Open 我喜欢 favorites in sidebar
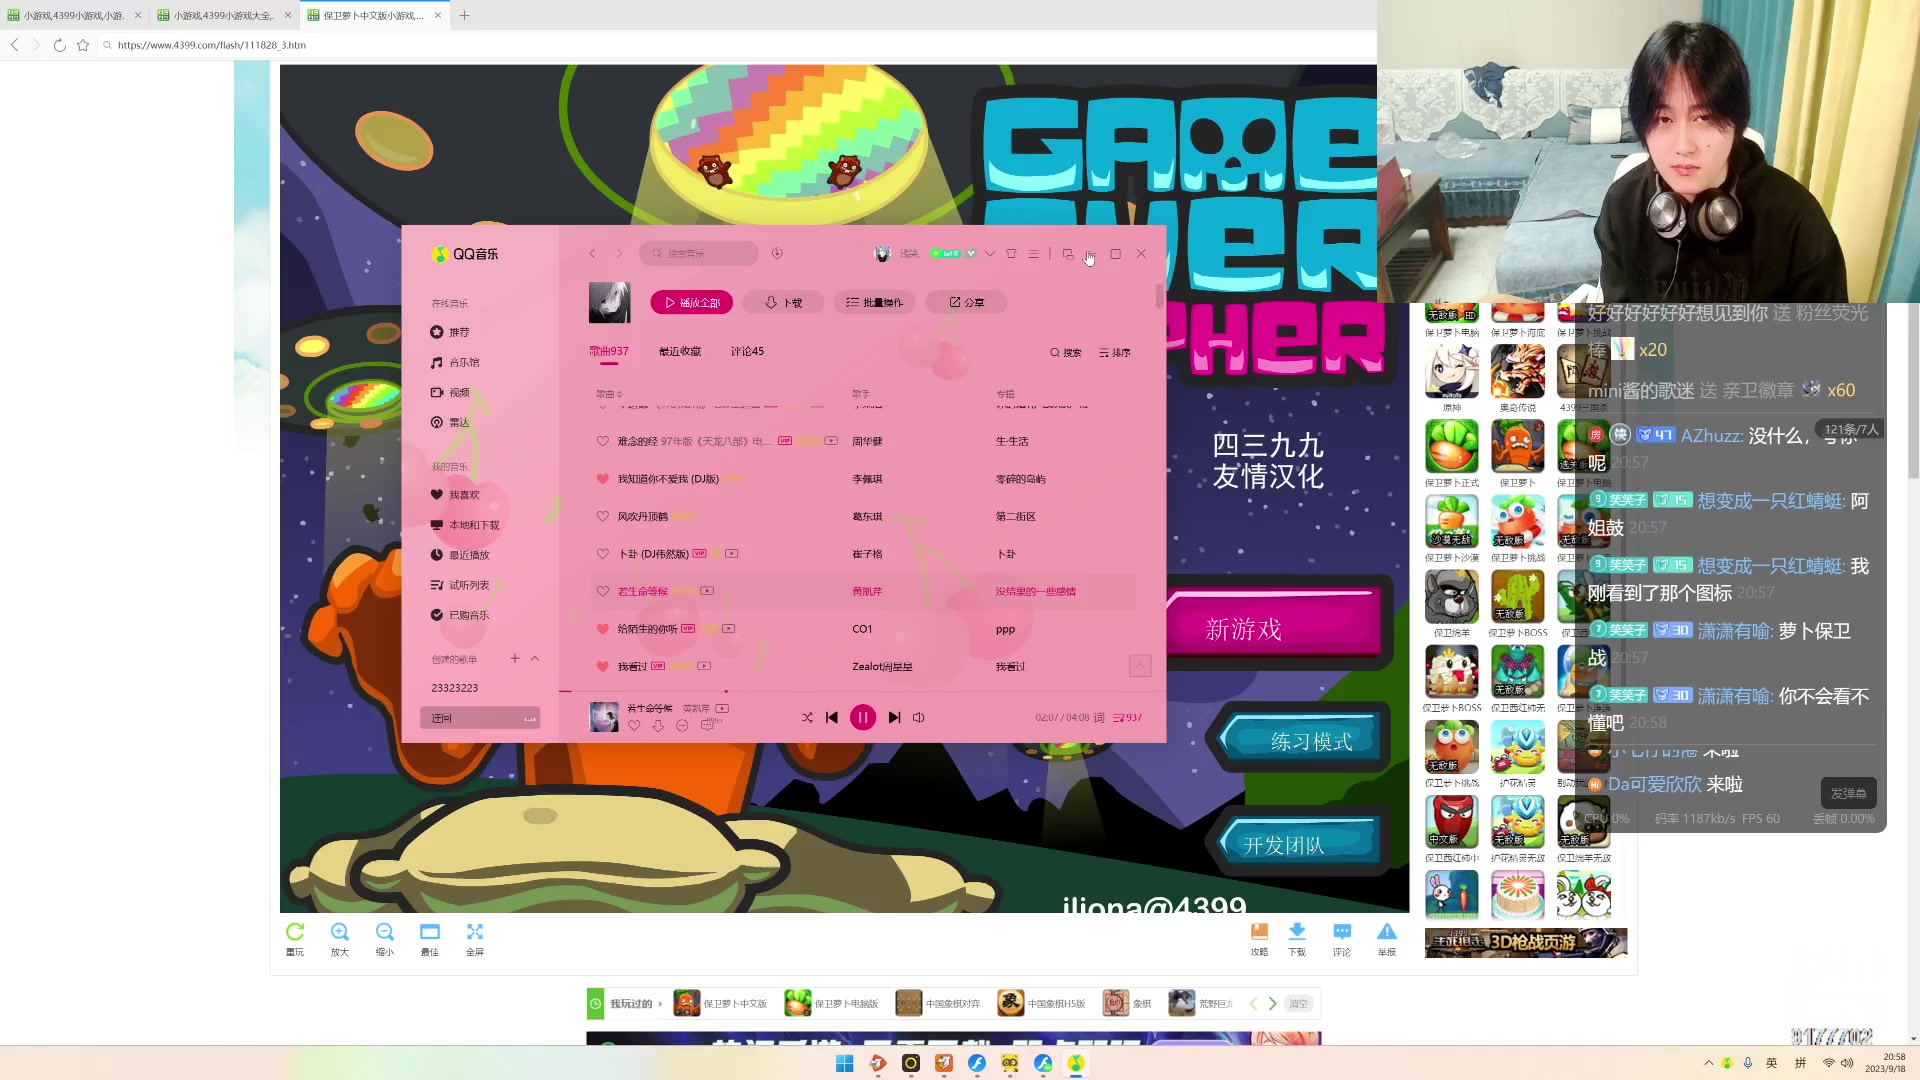The height and width of the screenshot is (1080, 1920). [x=455, y=494]
